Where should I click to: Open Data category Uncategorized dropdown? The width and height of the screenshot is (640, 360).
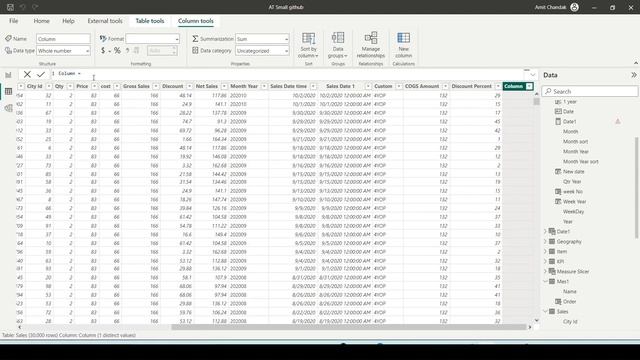coord(262,51)
